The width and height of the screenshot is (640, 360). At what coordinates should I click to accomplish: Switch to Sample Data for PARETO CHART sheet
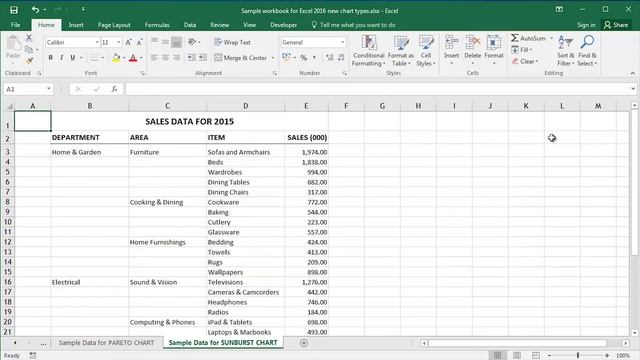[x=106, y=343]
